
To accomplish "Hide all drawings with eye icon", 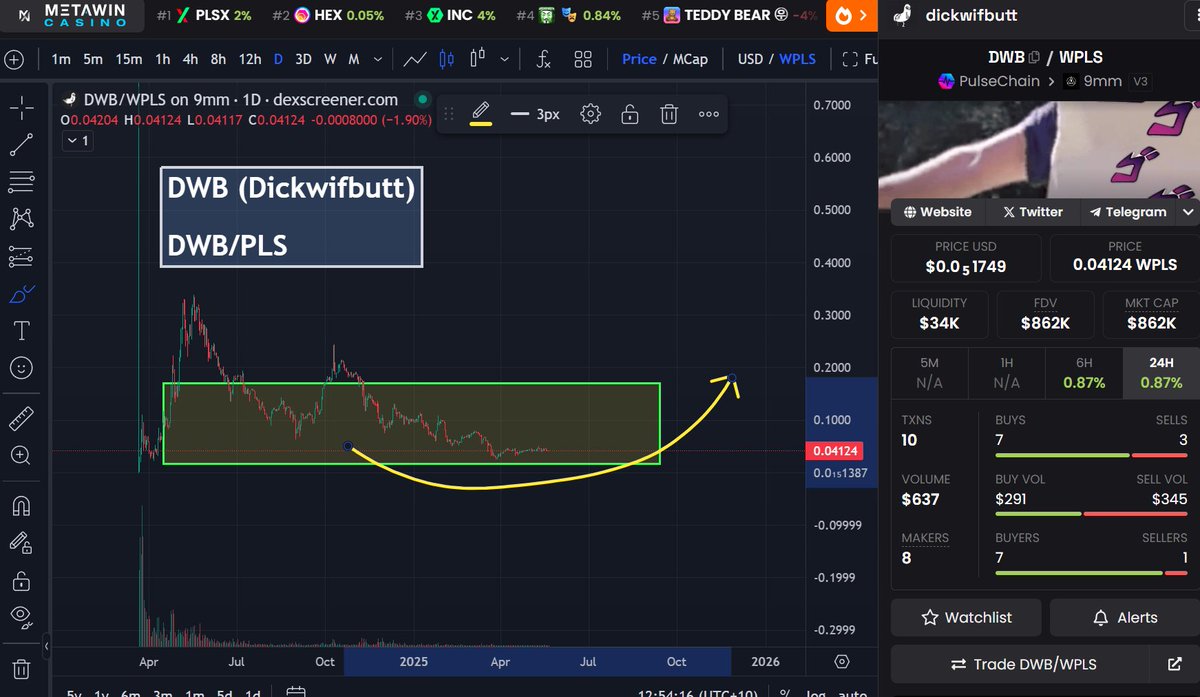I will tap(21, 616).
